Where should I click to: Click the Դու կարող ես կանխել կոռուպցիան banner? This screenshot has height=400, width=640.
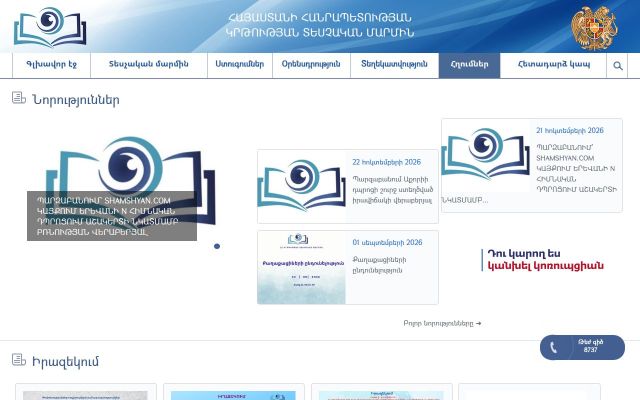coord(542,260)
